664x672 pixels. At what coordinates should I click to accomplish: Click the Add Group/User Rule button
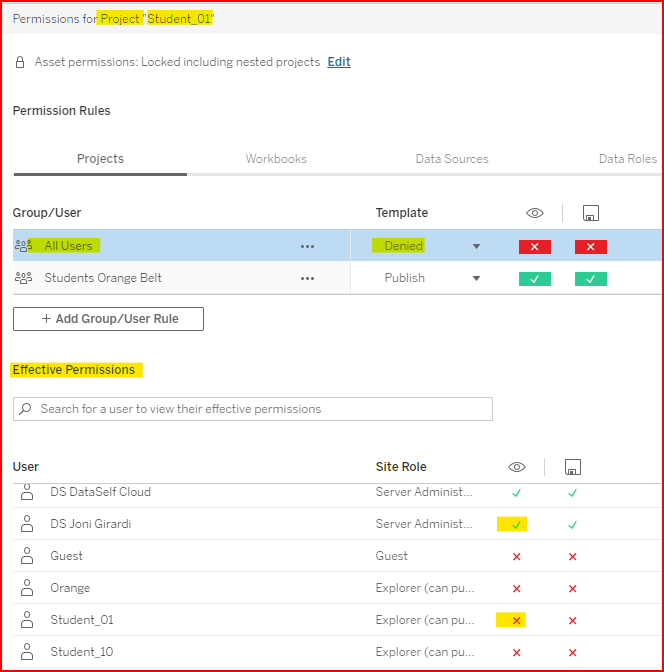[x=108, y=319]
